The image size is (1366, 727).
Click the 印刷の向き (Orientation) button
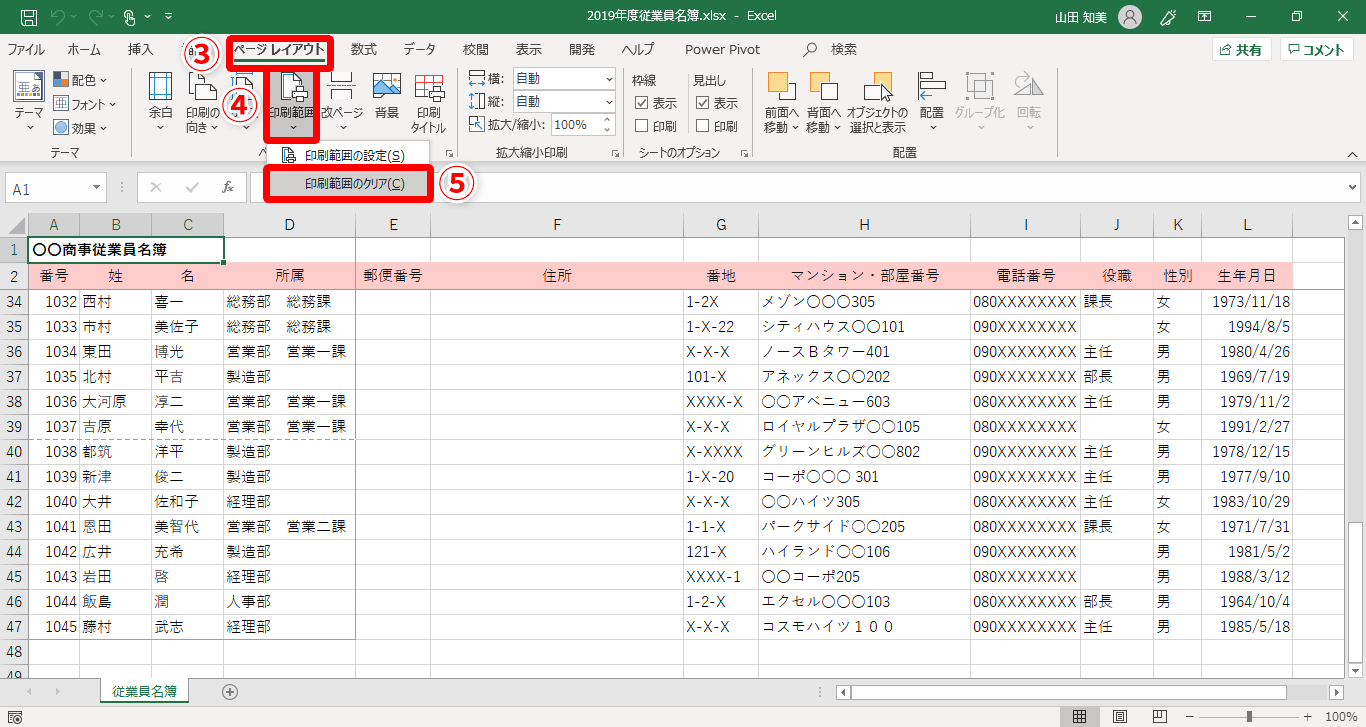pos(203,102)
